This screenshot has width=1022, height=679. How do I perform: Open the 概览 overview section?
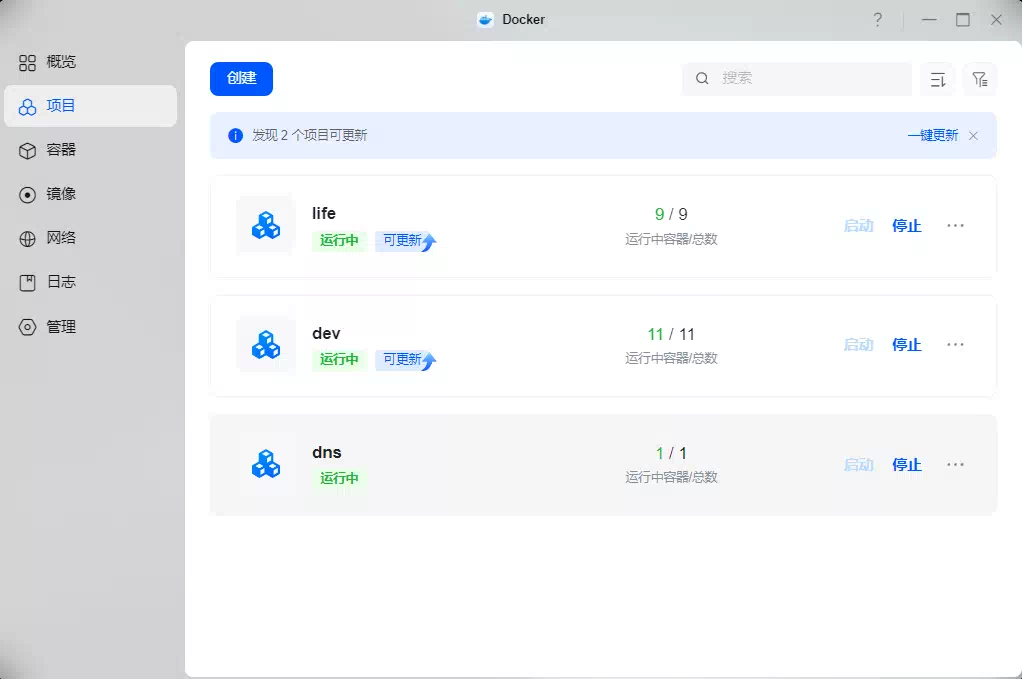tap(47, 62)
